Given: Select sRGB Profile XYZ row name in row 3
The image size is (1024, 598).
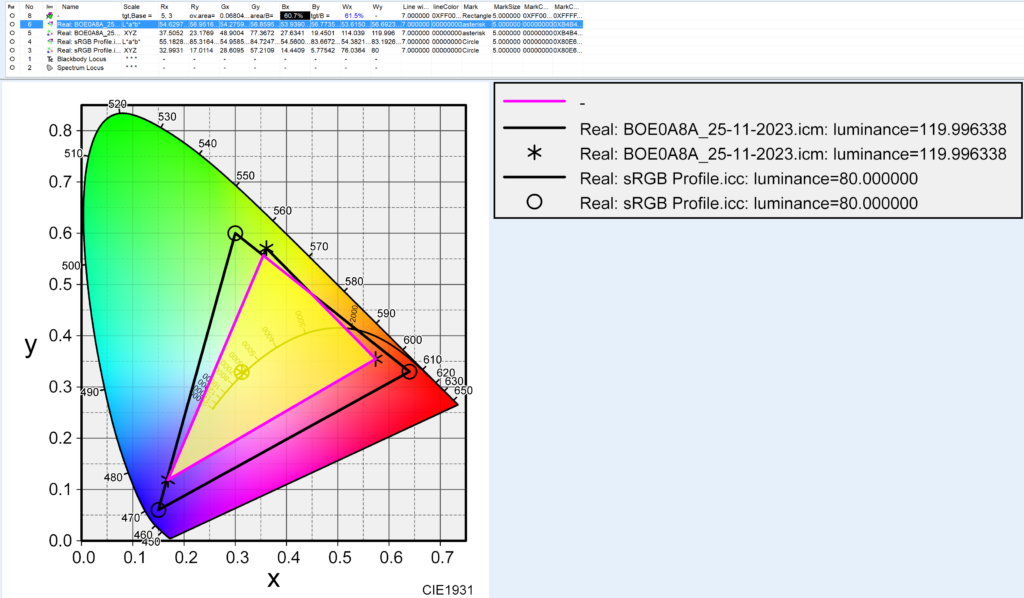Looking at the screenshot, I should coord(88,50).
